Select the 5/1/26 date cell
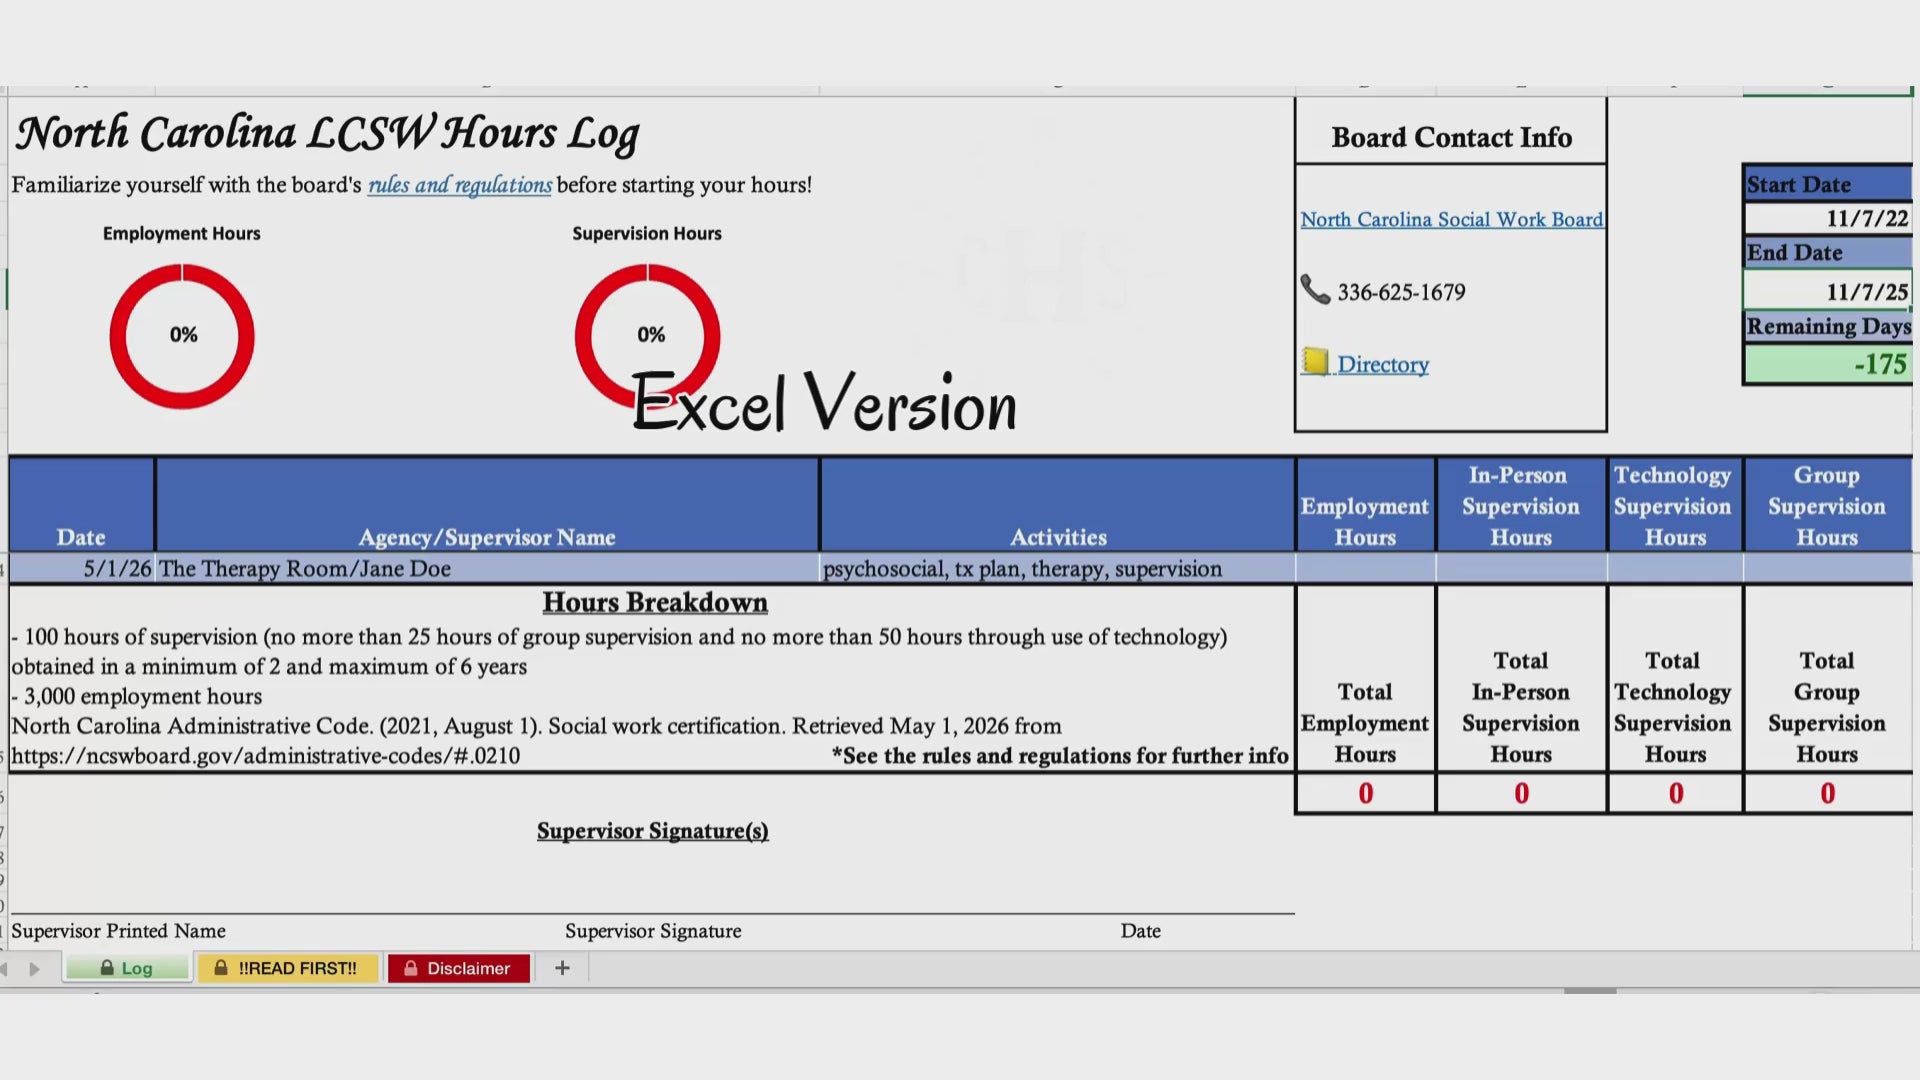This screenshot has height=1080, width=1920. click(x=82, y=568)
